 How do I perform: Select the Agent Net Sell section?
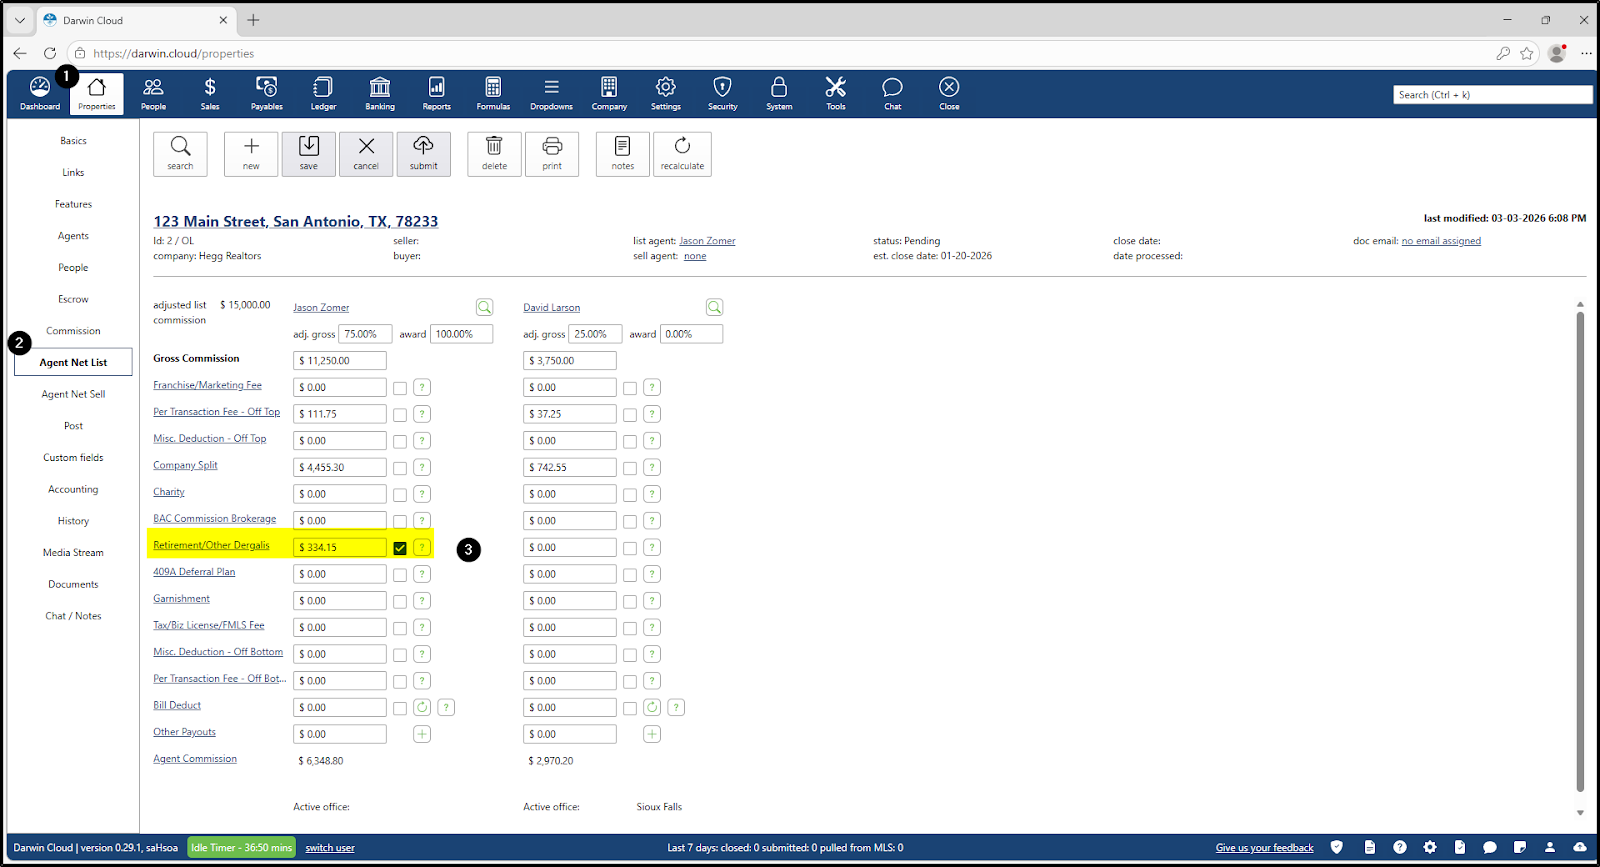[x=73, y=394]
